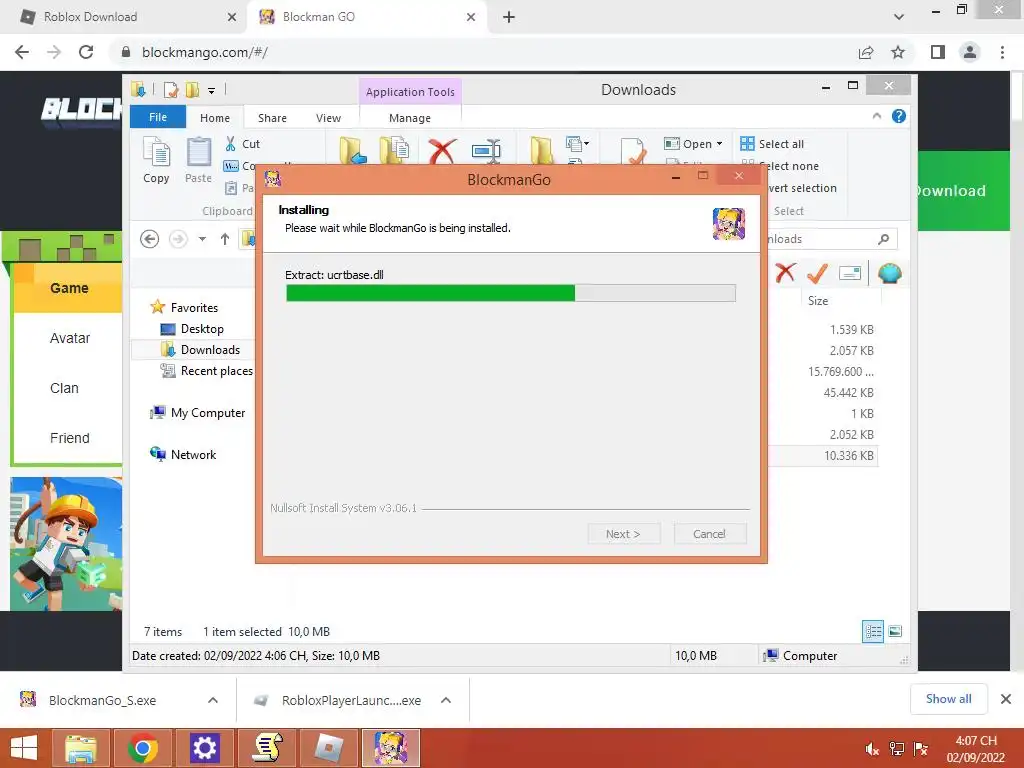Switch to Roblox Download browser tab

click(x=124, y=17)
